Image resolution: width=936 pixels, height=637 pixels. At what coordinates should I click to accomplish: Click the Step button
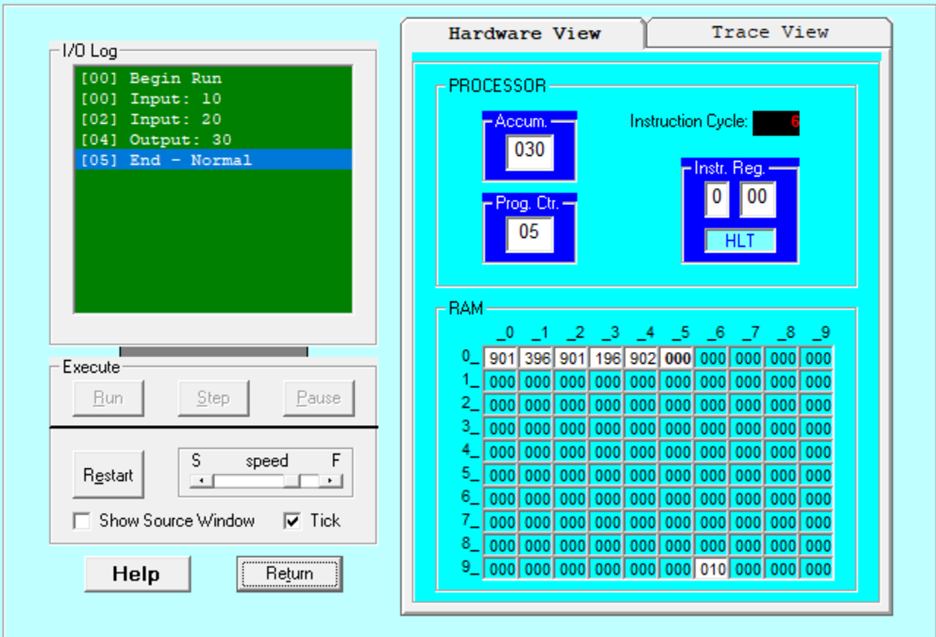213,398
